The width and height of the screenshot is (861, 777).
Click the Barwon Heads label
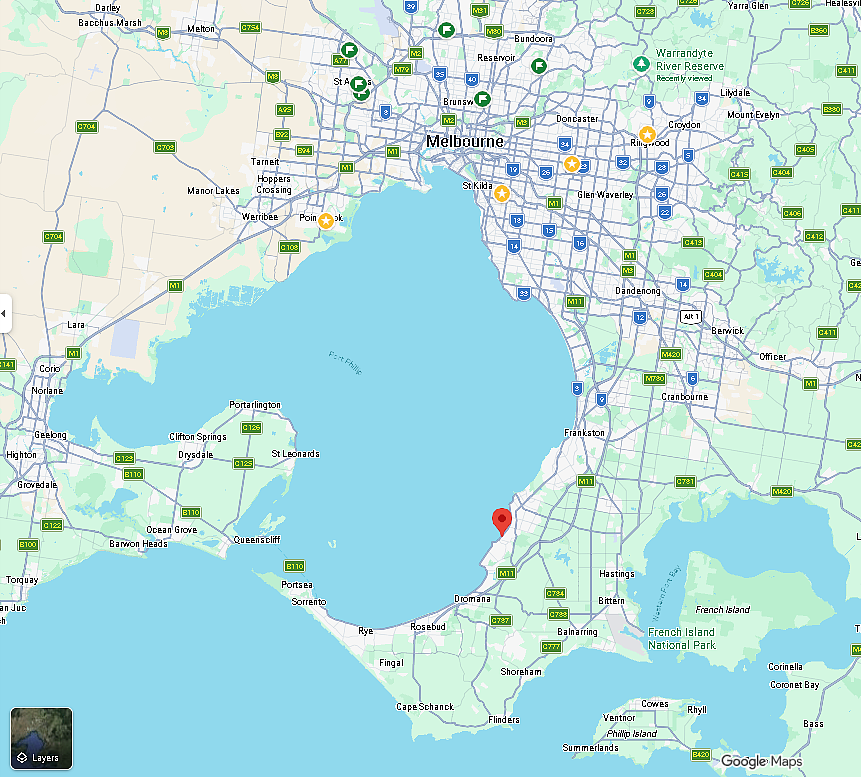[138, 544]
